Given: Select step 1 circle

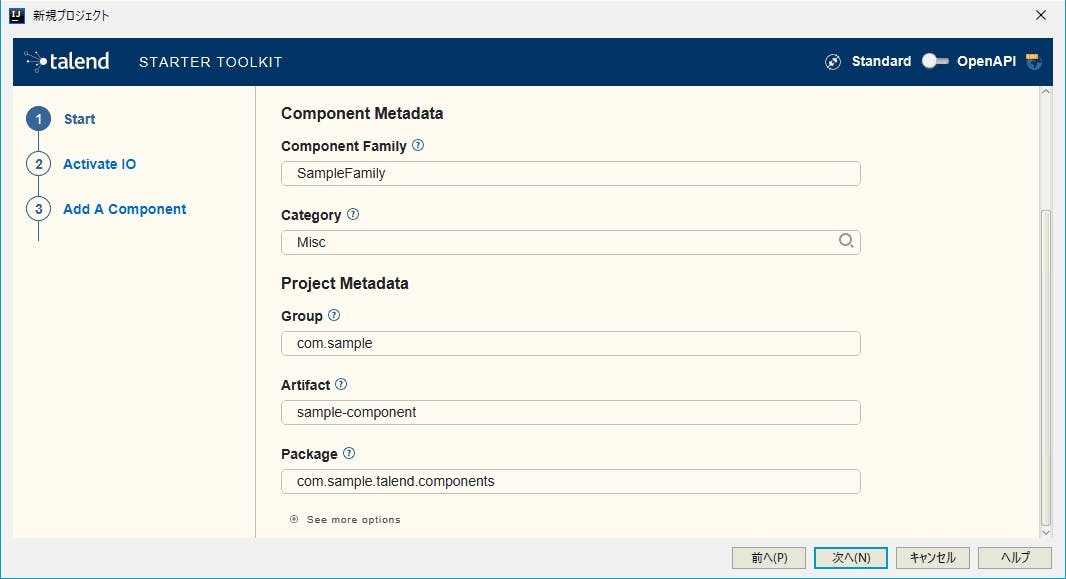Looking at the screenshot, I should 39,119.
